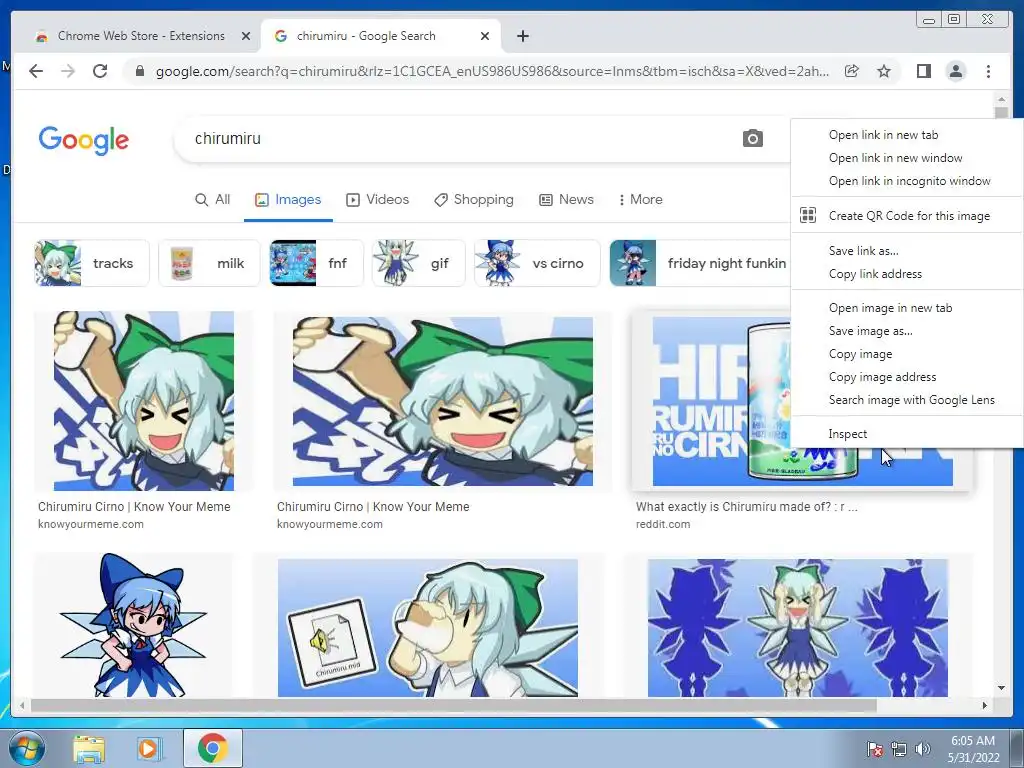The width and height of the screenshot is (1024, 768).
Task: Open the Chrome profile avatar
Action: tap(955, 71)
